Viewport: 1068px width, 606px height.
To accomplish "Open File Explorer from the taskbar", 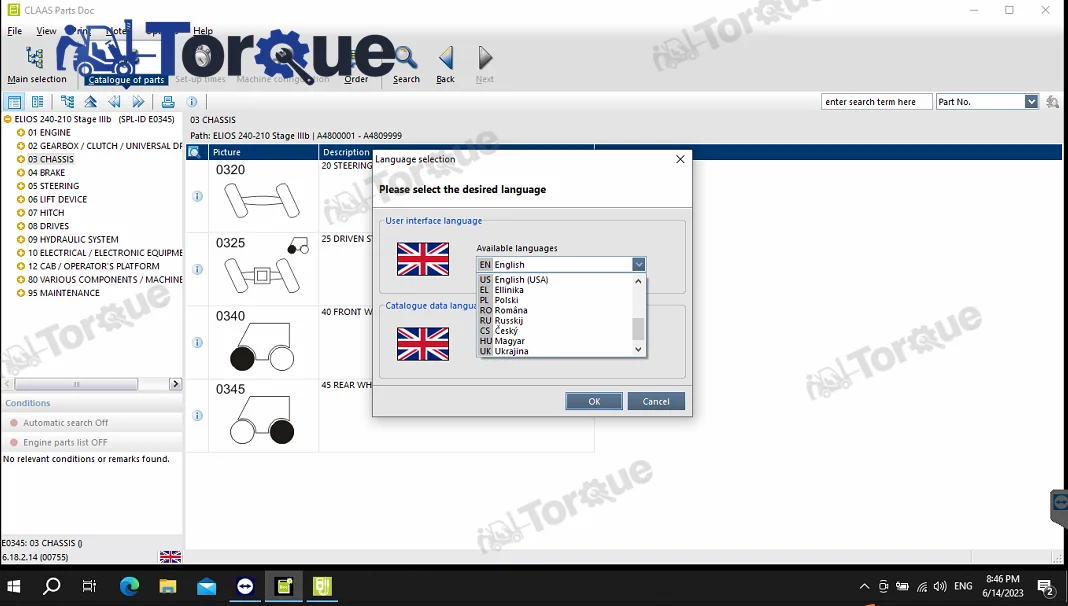I will tap(168, 586).
